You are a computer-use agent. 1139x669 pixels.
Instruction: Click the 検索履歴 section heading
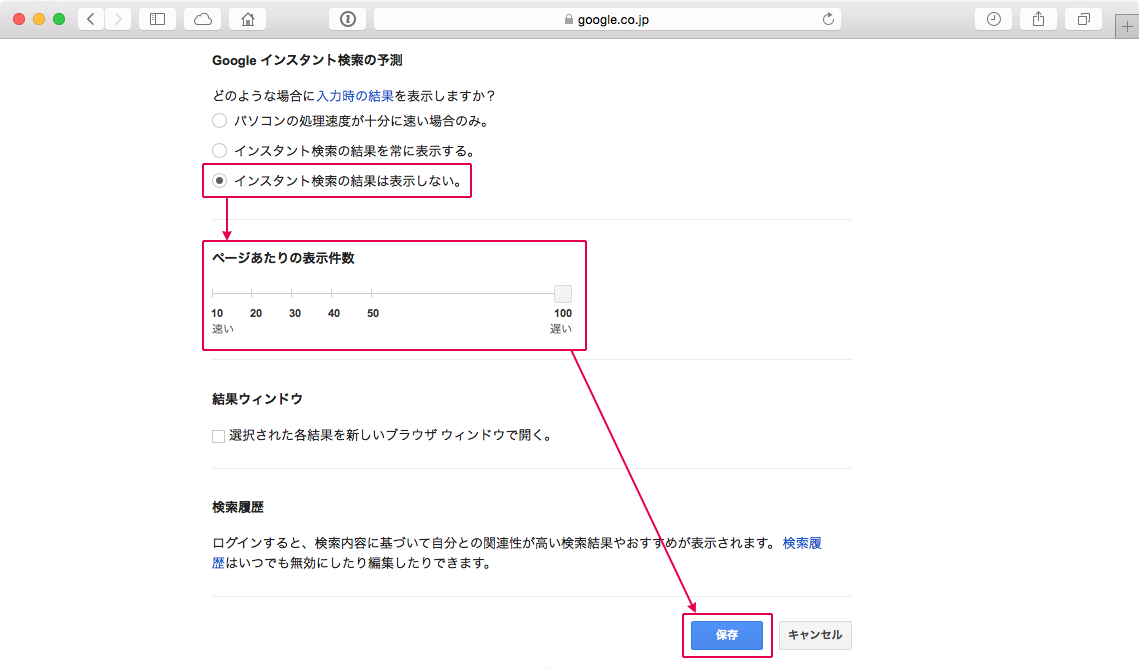[x=238, y=507]
